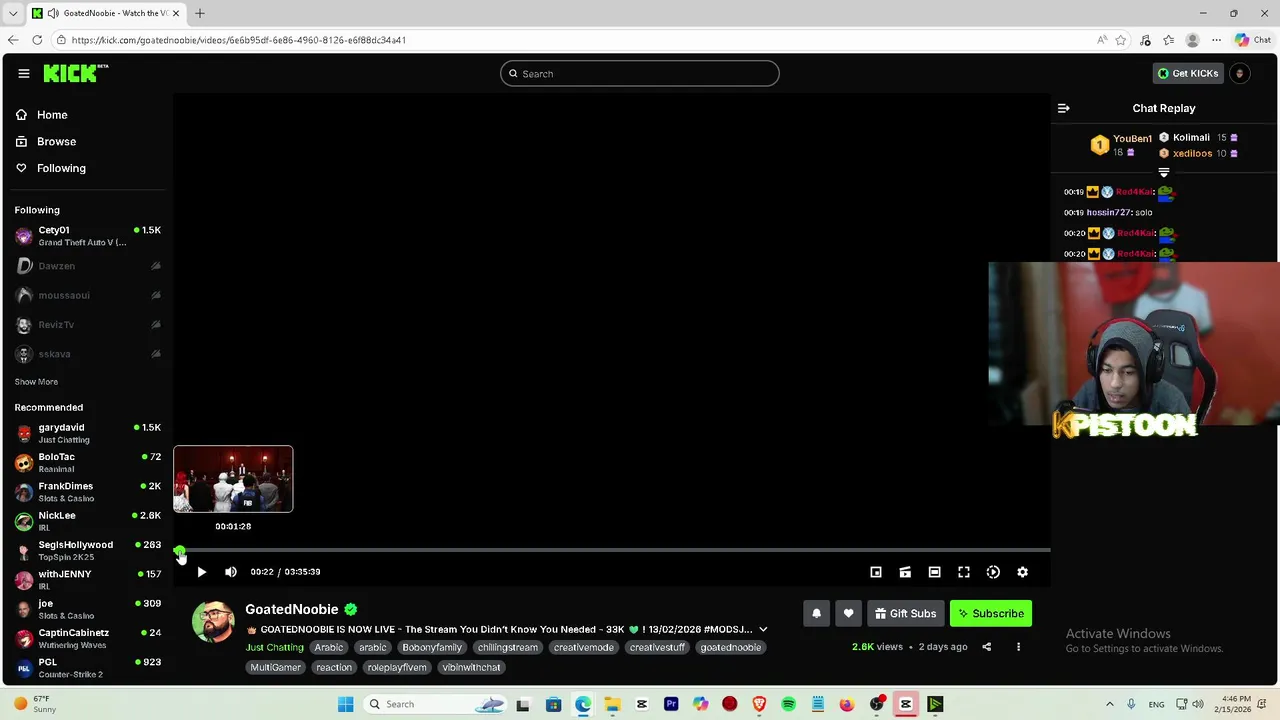The width and height of the screenshot is (1280, 720).
Task: Toggle the sidebar hamburger menu
Action: [x=23, y=73]
